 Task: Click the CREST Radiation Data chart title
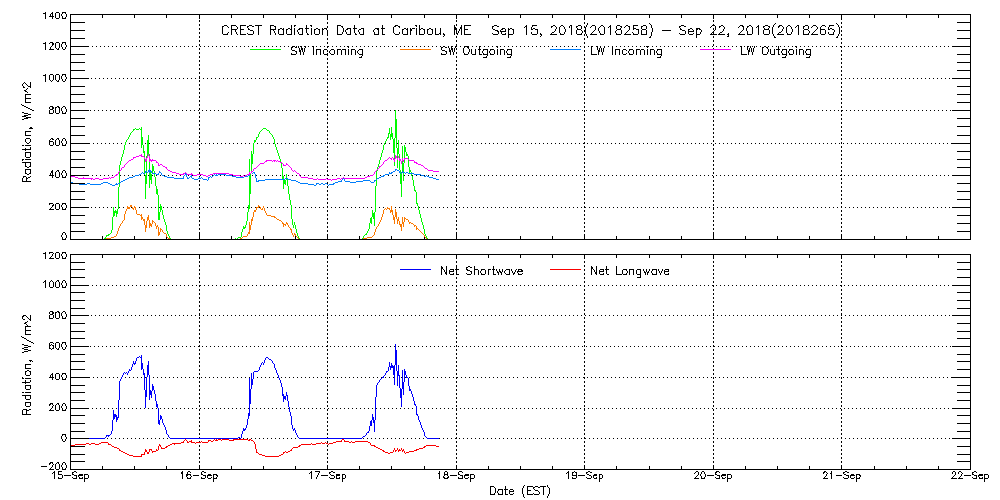coord(530,31)
